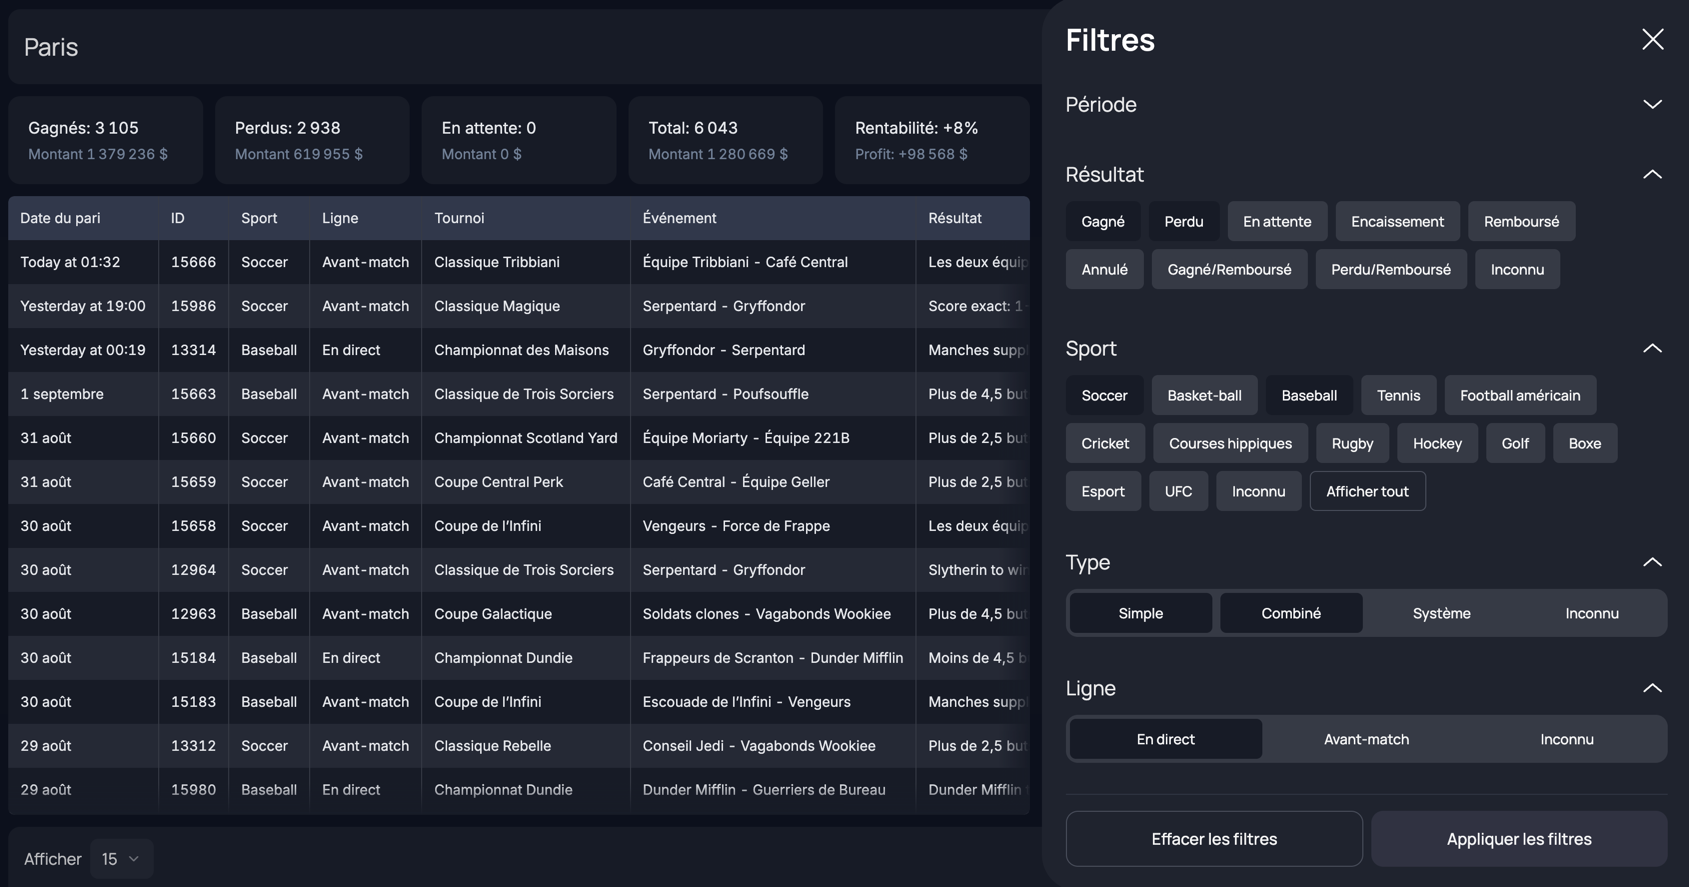This screenshot has width=1689, height=887.
Task: Enable the Remboursé result filter
Action: [x=1520, y=222]
